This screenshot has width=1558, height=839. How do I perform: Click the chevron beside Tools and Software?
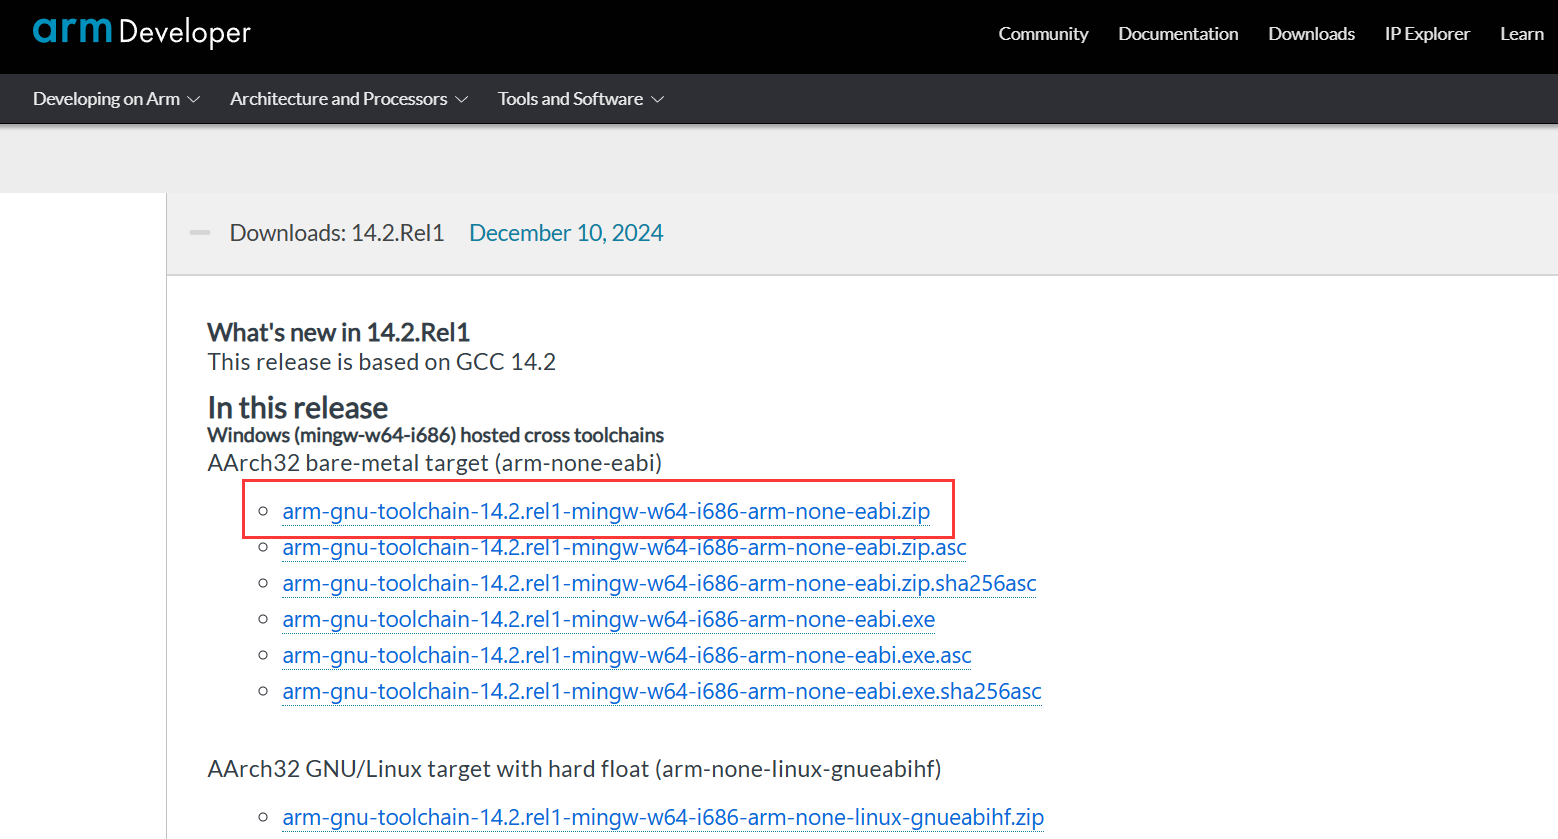(658, 100)
